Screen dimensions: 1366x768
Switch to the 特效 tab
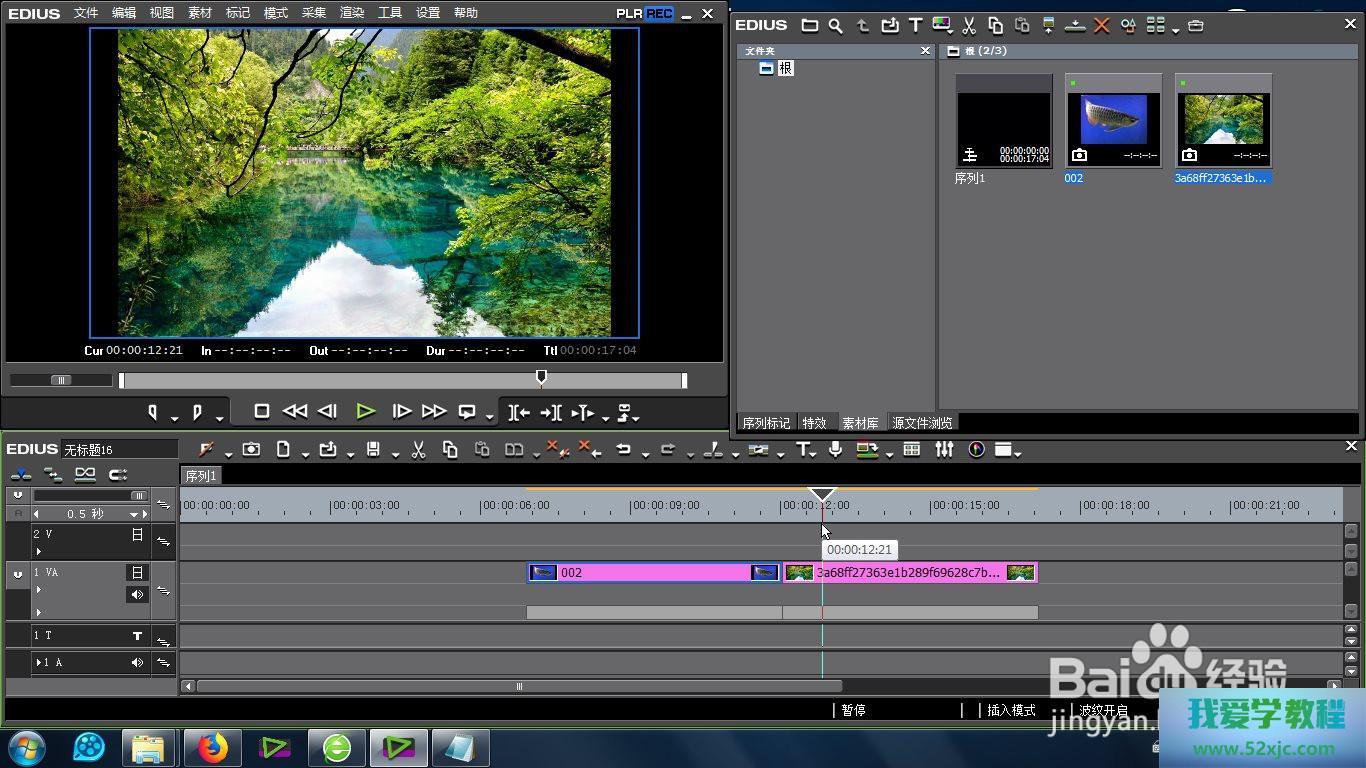click(814, 423)
